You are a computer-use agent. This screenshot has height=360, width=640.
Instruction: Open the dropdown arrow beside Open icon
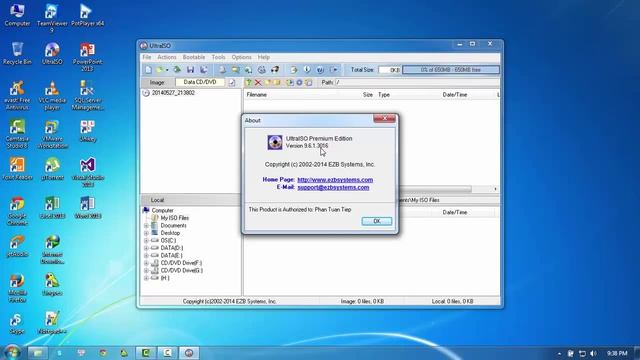[167, 70]
